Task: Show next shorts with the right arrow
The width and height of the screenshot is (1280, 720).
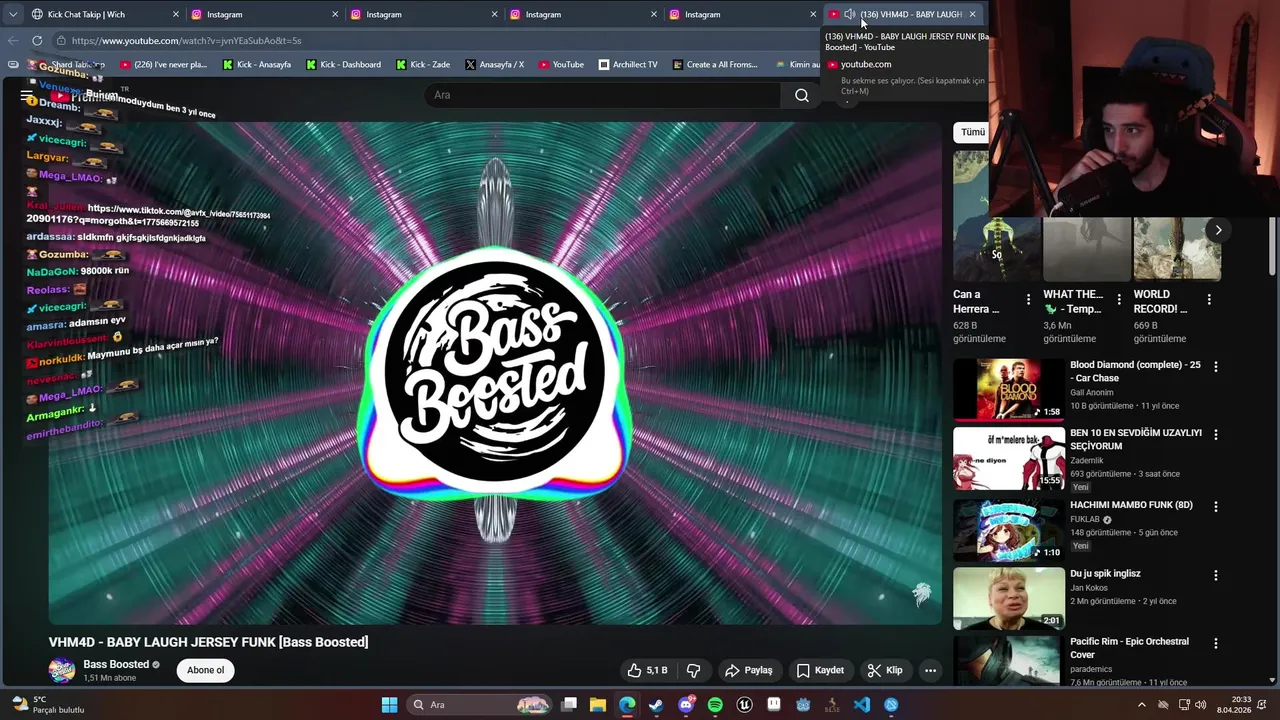Action: [1218, 230]
